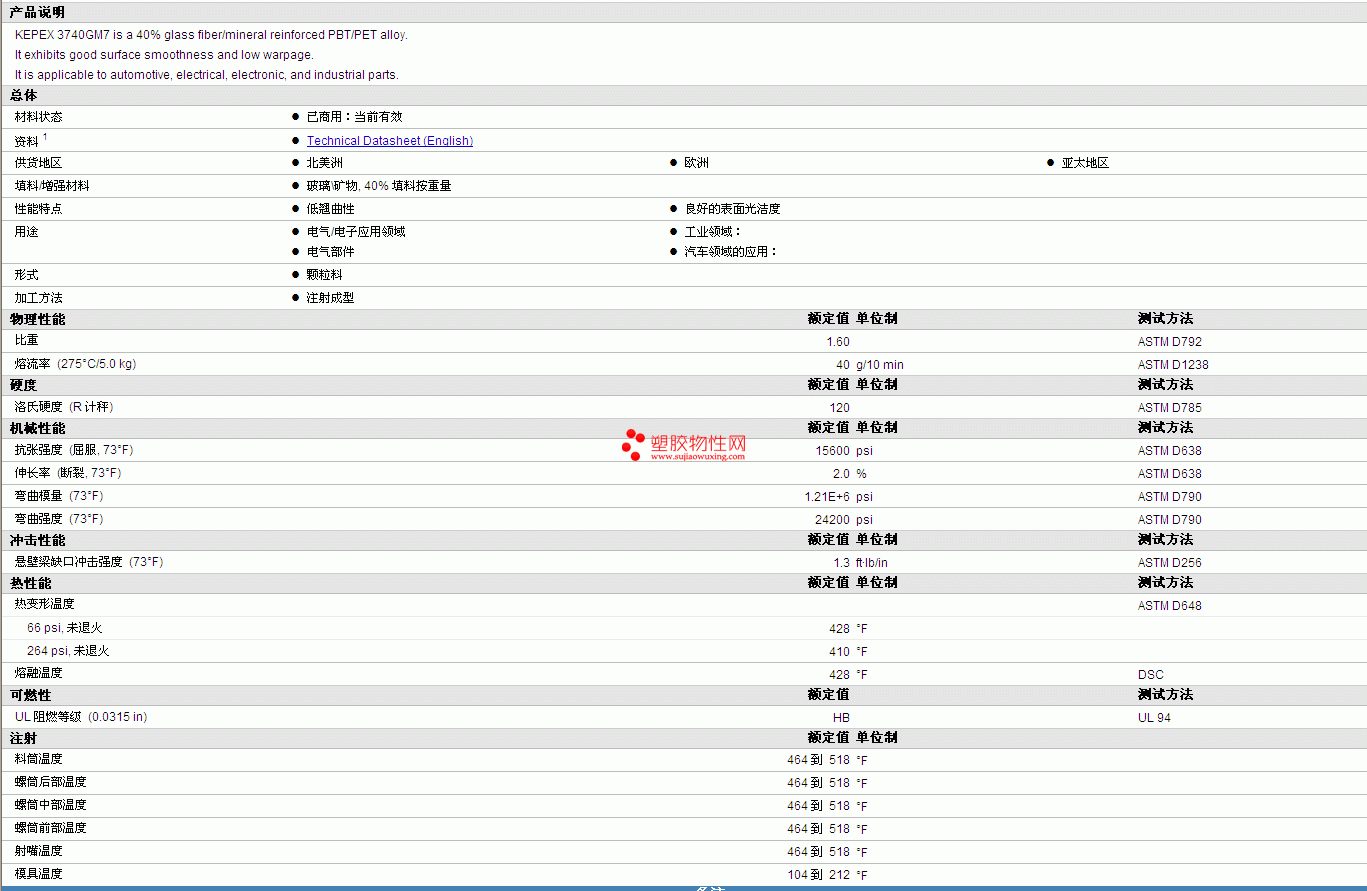Image resolution: width=1367 pixels, height=891 pixels.
Task: Click test method "ASTM D648"
Action: pos(1170,606)
